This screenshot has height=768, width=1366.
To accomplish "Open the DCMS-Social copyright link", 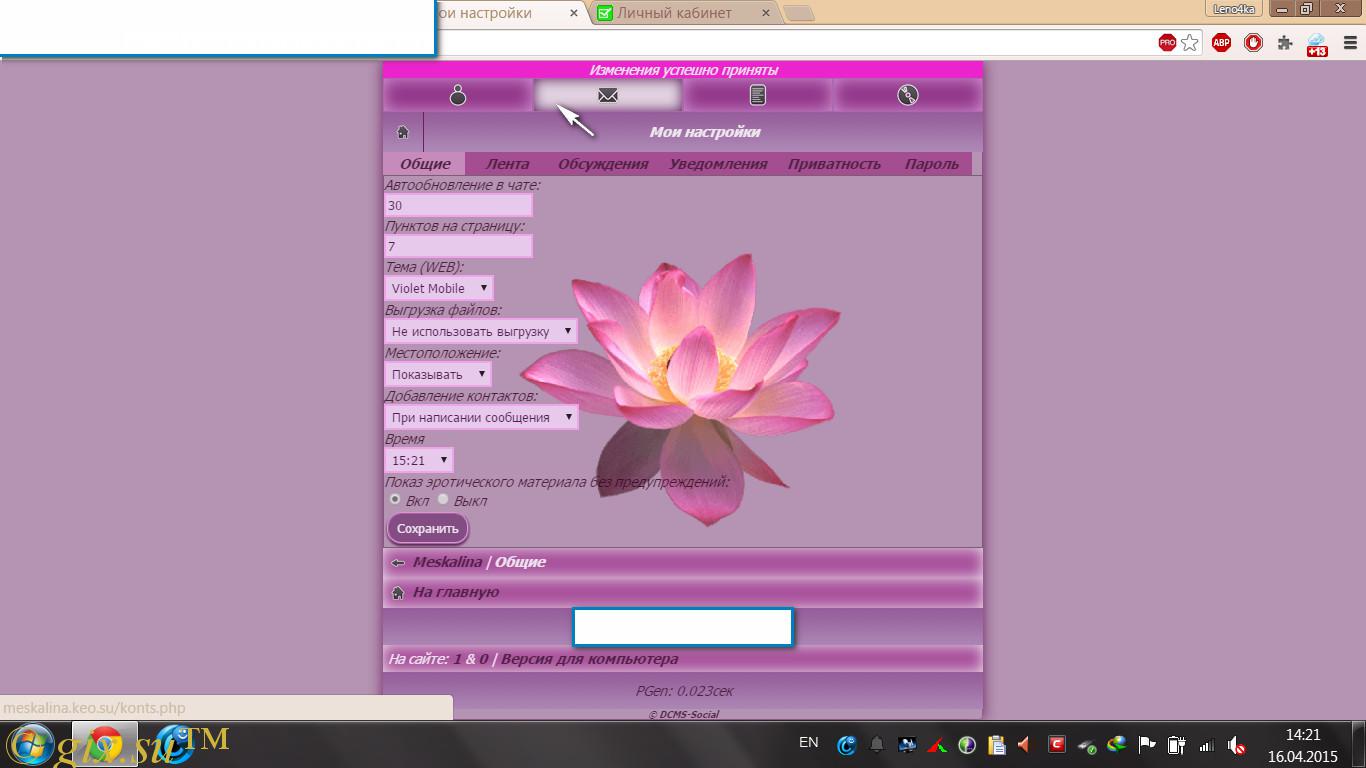I will [683, 714].
